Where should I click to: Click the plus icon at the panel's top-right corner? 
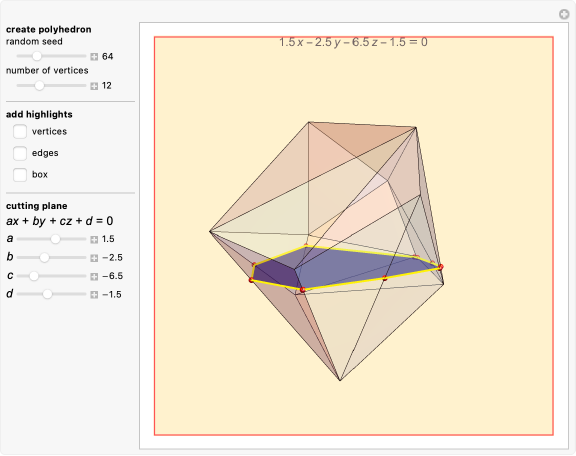(x=564, y=14)
